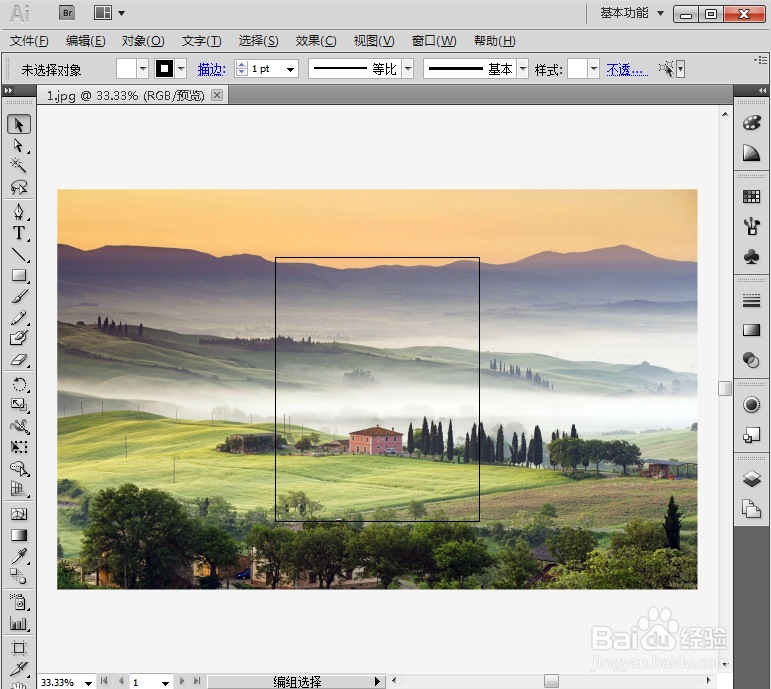The image size is (771, 689).
Task: Open the 样式 style dropdown
Action: coord(594,69)
